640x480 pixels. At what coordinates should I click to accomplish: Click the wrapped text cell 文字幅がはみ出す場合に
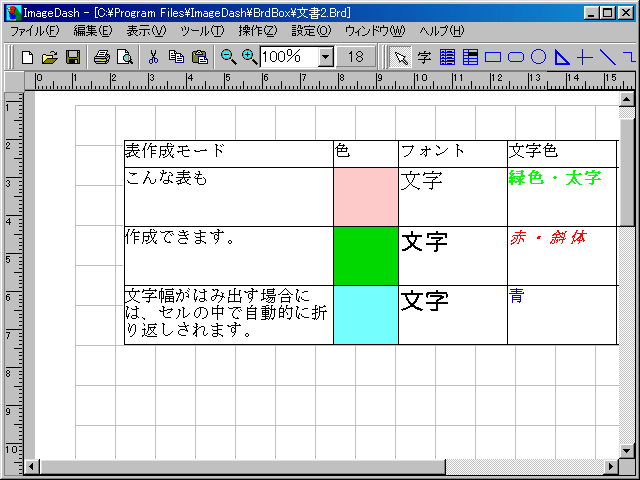229,315
